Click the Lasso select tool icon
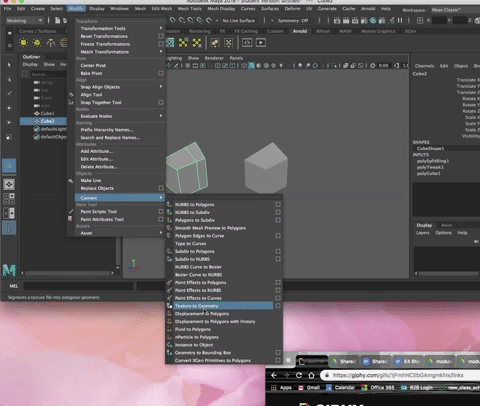Screen dimensions: 480x406 [x=9, y=79]
